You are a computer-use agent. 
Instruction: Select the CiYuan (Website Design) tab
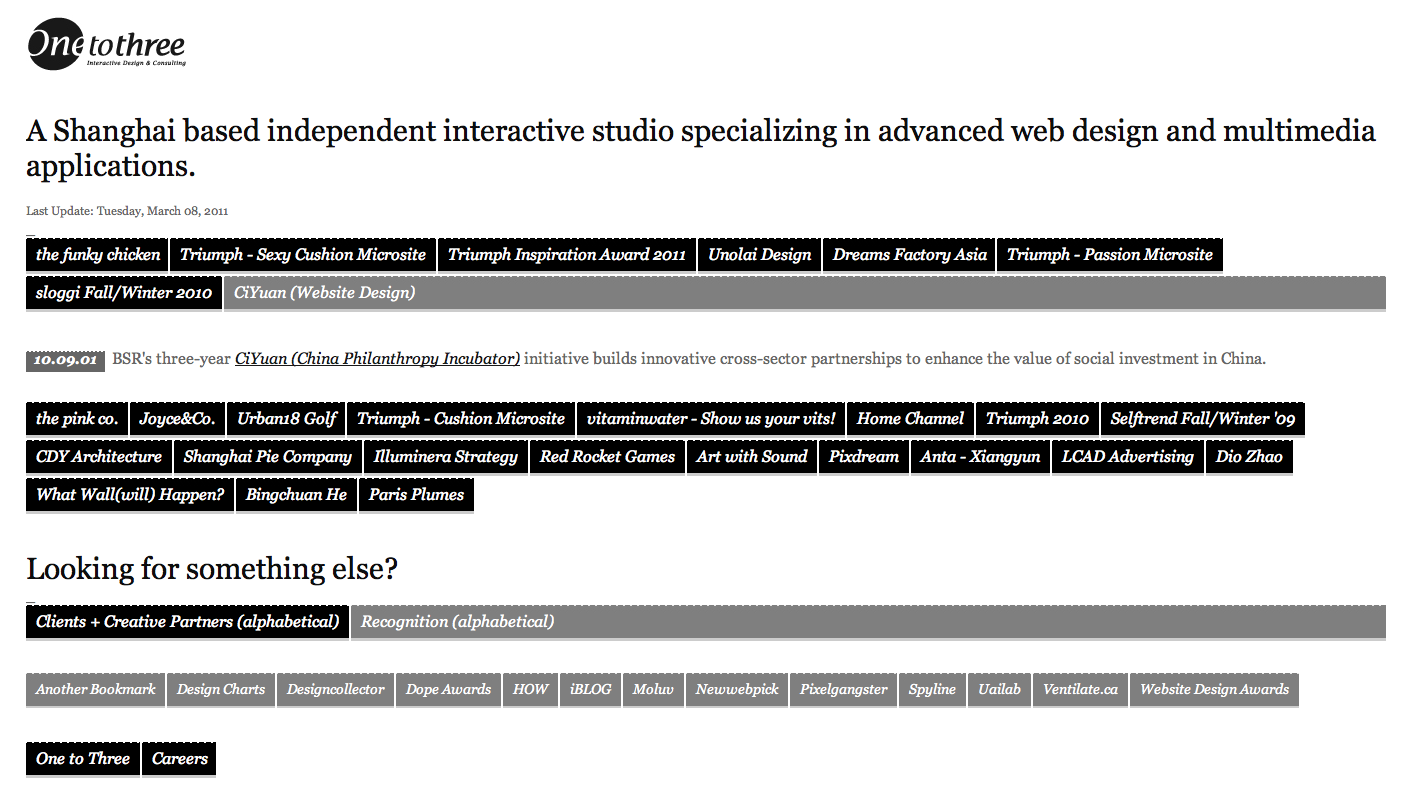(x=805, y=293)
